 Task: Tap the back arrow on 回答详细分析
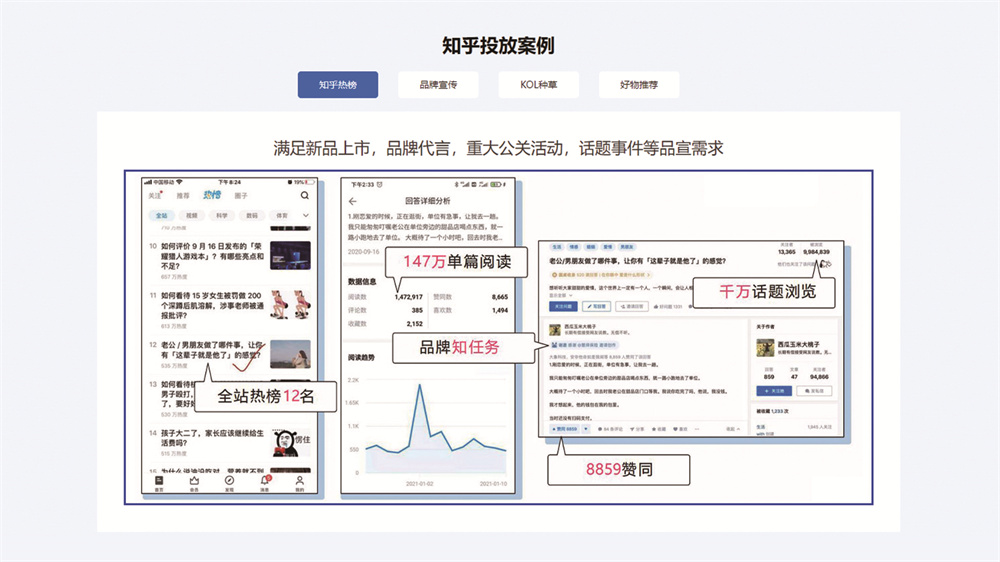pos(352,201)
